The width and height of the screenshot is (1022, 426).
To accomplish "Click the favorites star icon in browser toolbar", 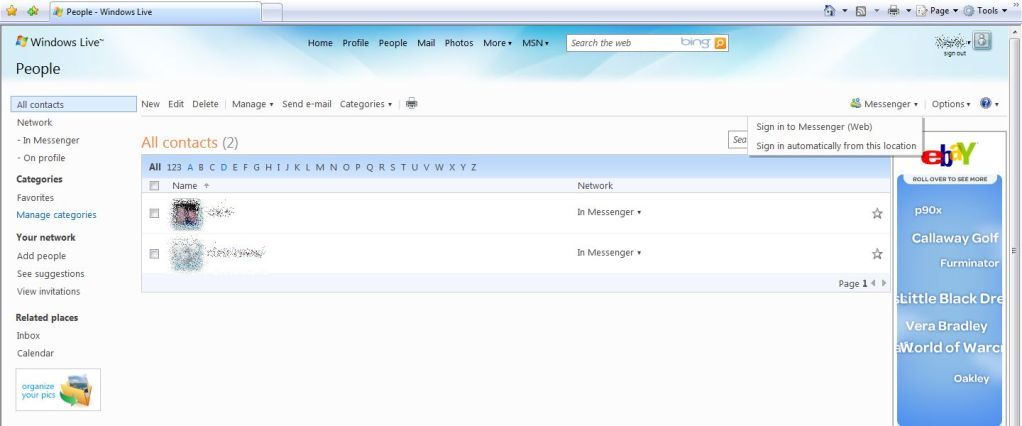I will tap(12, 11).
